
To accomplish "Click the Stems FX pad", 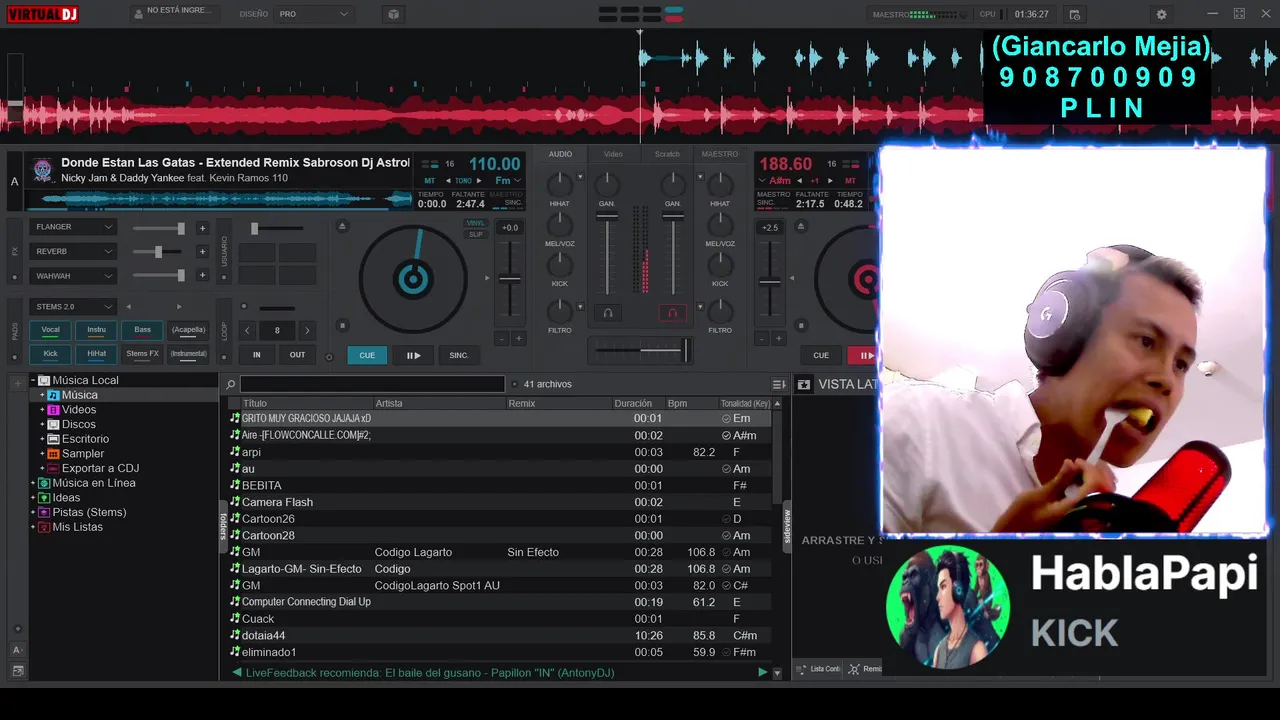I will 142,354.
